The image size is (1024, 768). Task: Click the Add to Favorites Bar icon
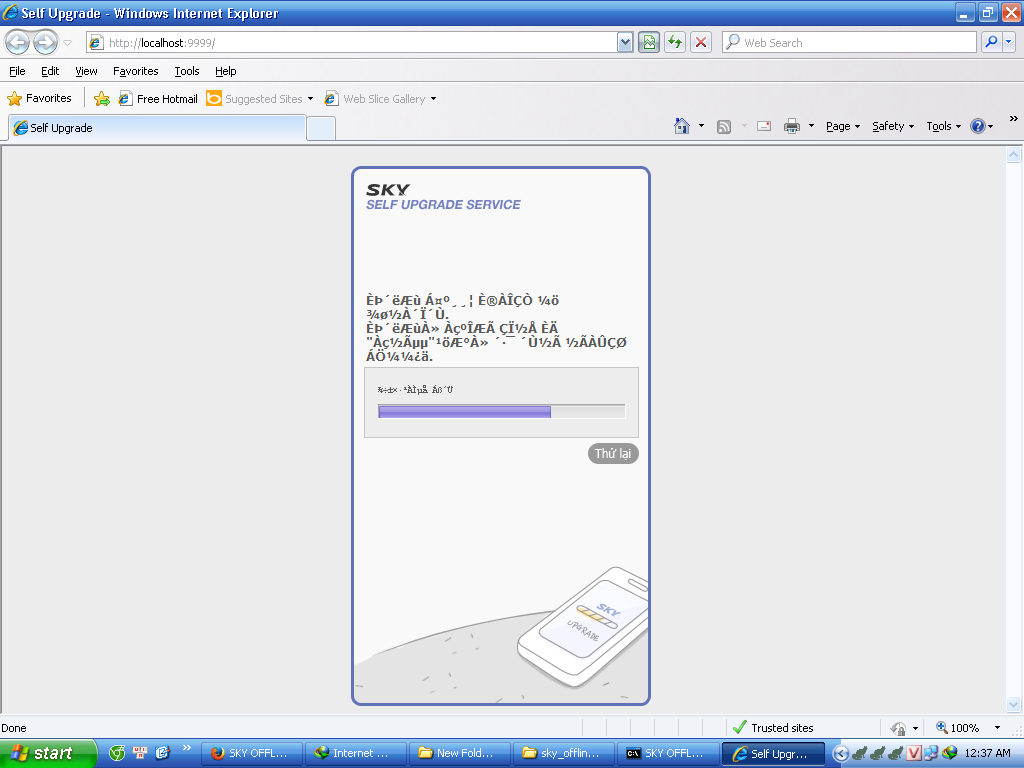[x=101, y=99]
